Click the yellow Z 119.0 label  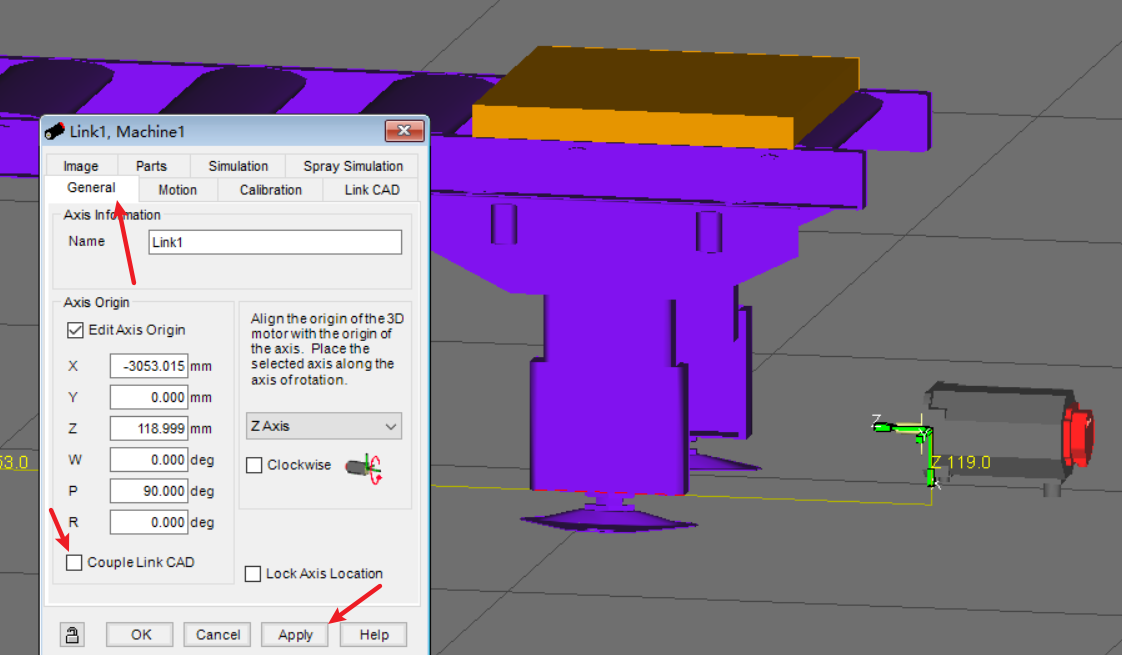tap(960, 462)
